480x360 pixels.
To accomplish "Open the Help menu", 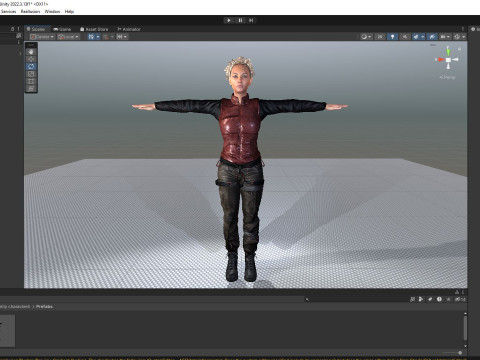I will click(69, 11).
